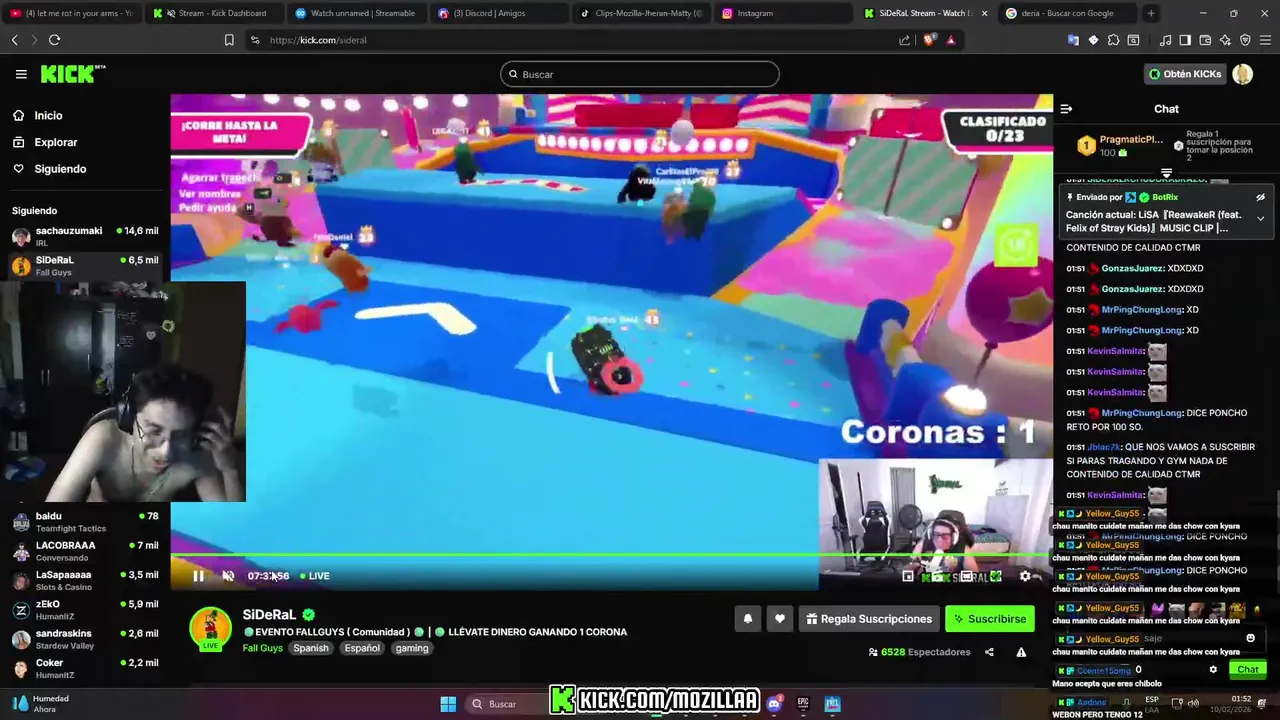The image size is (1280, 720).
Task: Open the user profile avatar menu
Action: pyautogui.click(x=1243, y=74)
